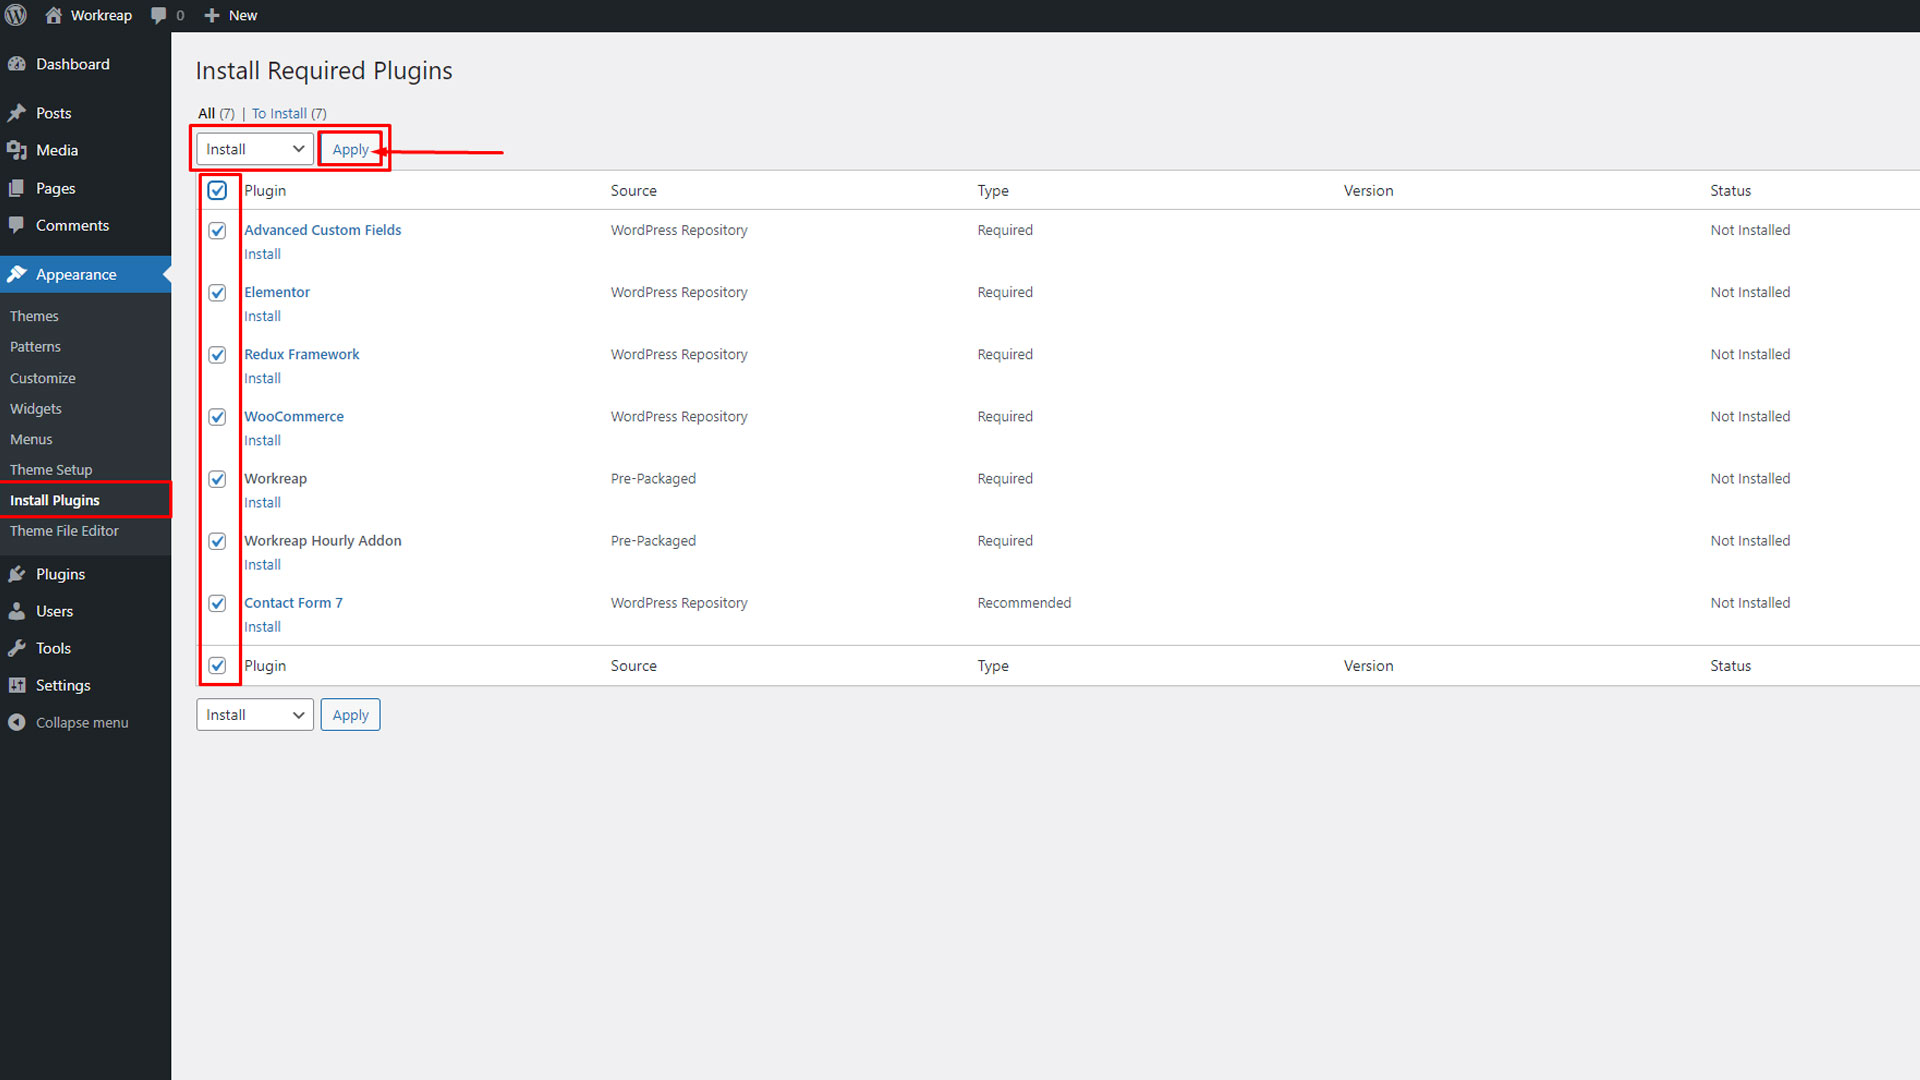Switch to the To Install filter tab
The image size is (1920, 1080).
click(279, 114)
